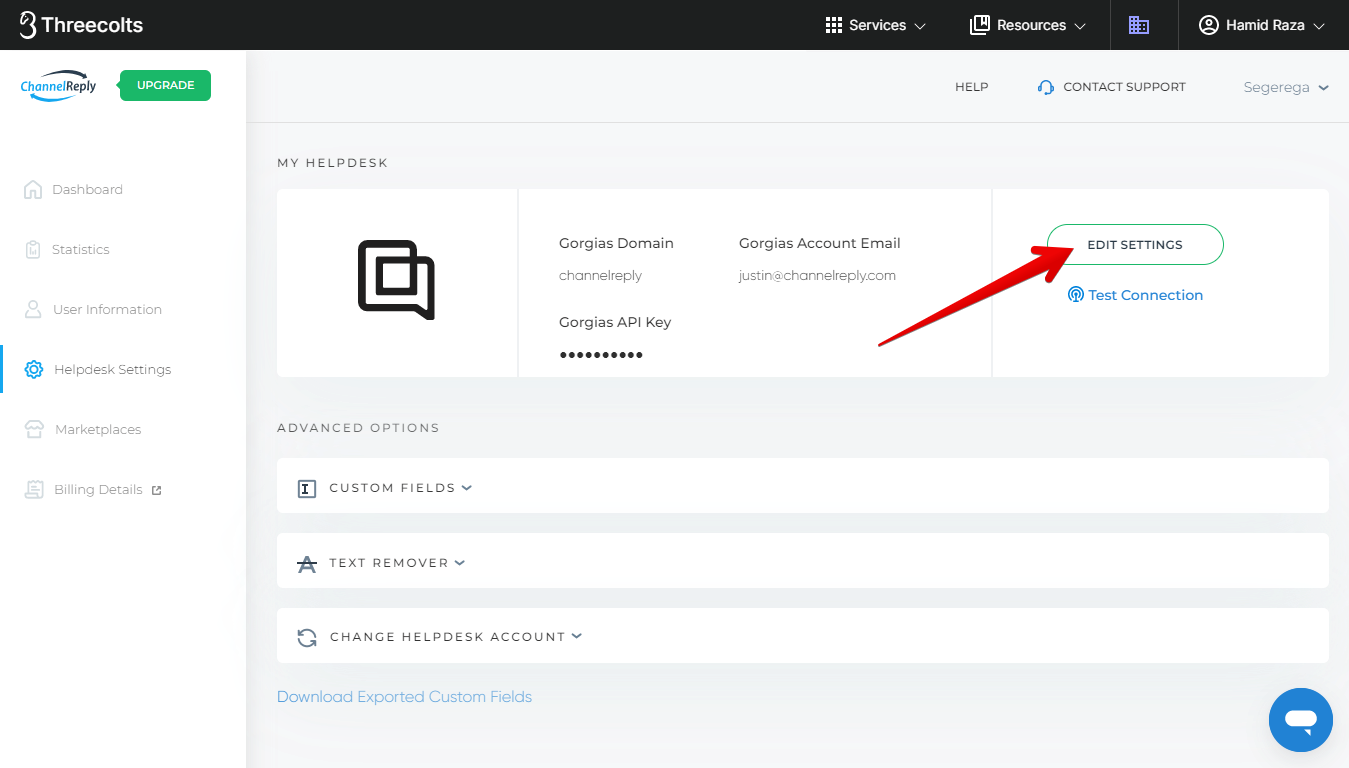Click the Billing Details external-link arrow icon

(156, 490)
